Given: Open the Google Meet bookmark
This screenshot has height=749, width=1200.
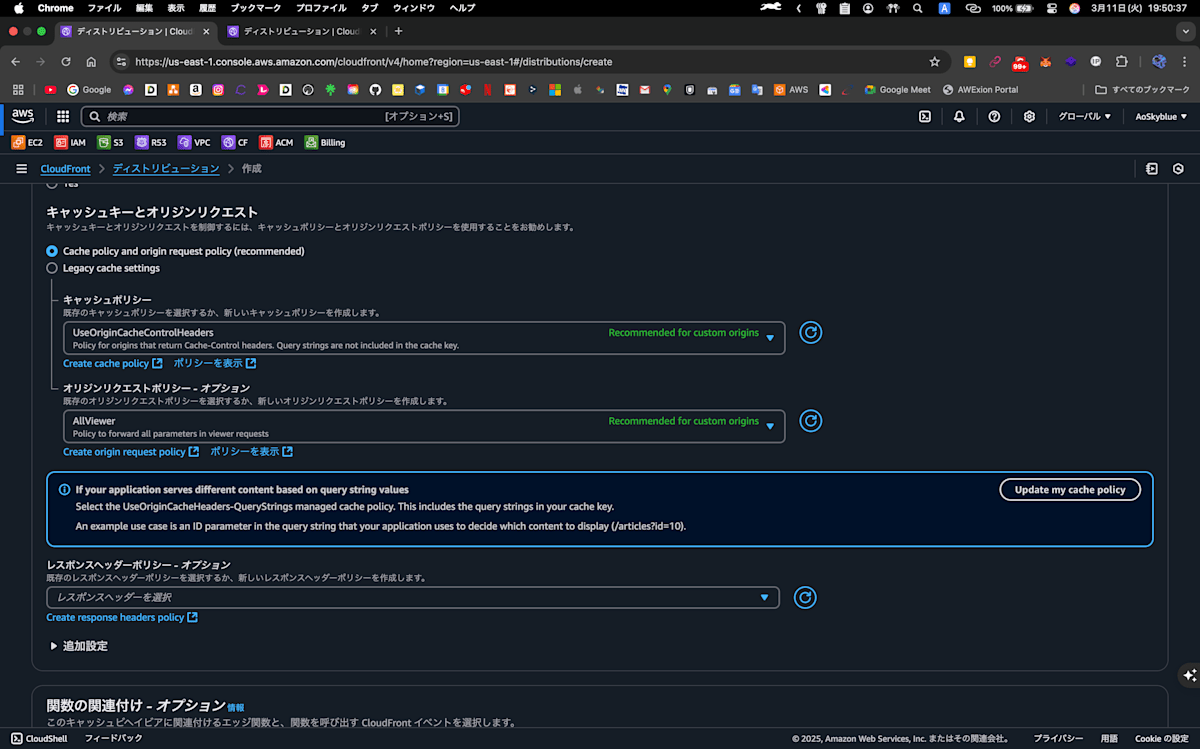Looking at the screenshot, I should coord(898,89).
